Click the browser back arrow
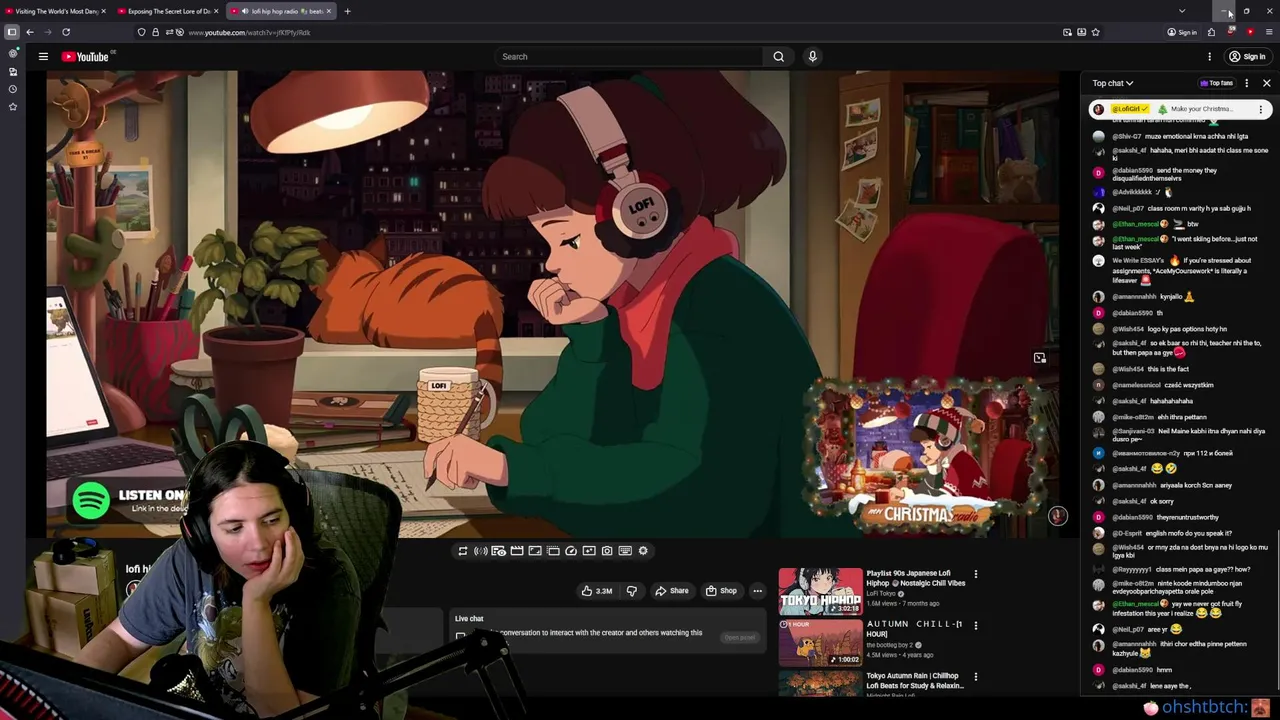Viewport: 1280px width, 720px height. click(x=30, y=32)
